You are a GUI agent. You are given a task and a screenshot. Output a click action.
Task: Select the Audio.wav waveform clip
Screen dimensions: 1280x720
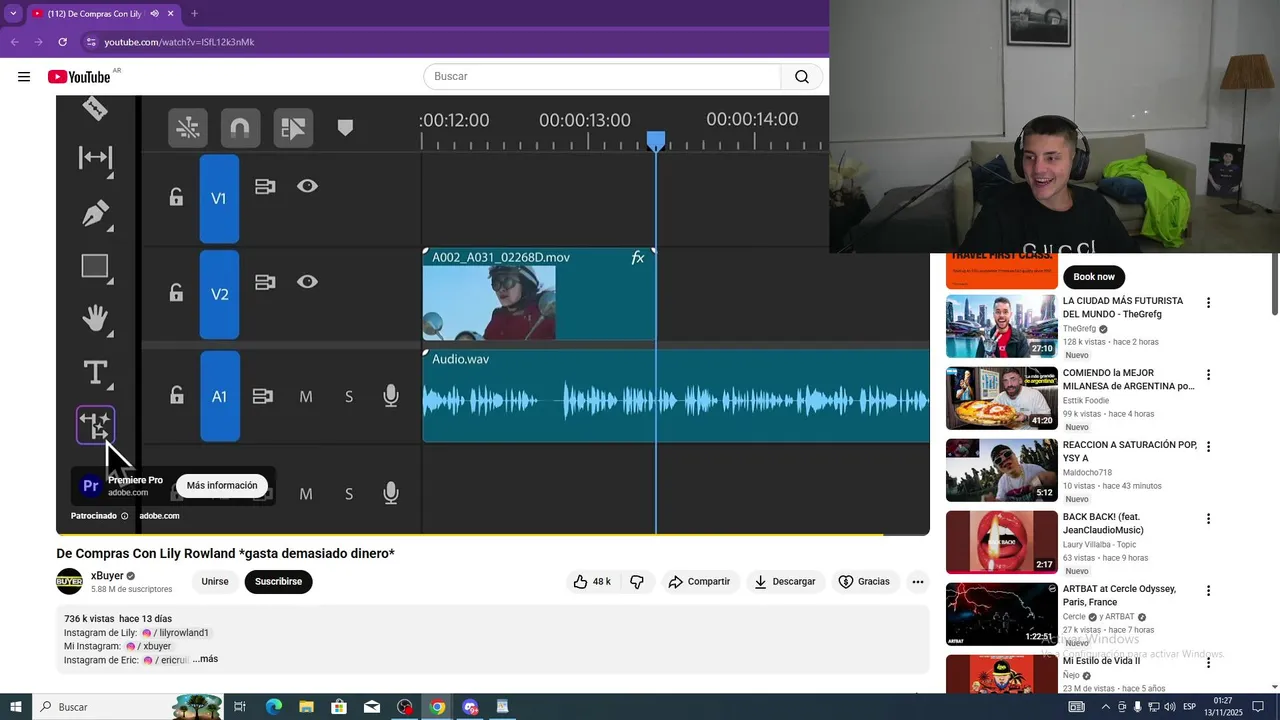pyautogui.click(x=676, y=396)
